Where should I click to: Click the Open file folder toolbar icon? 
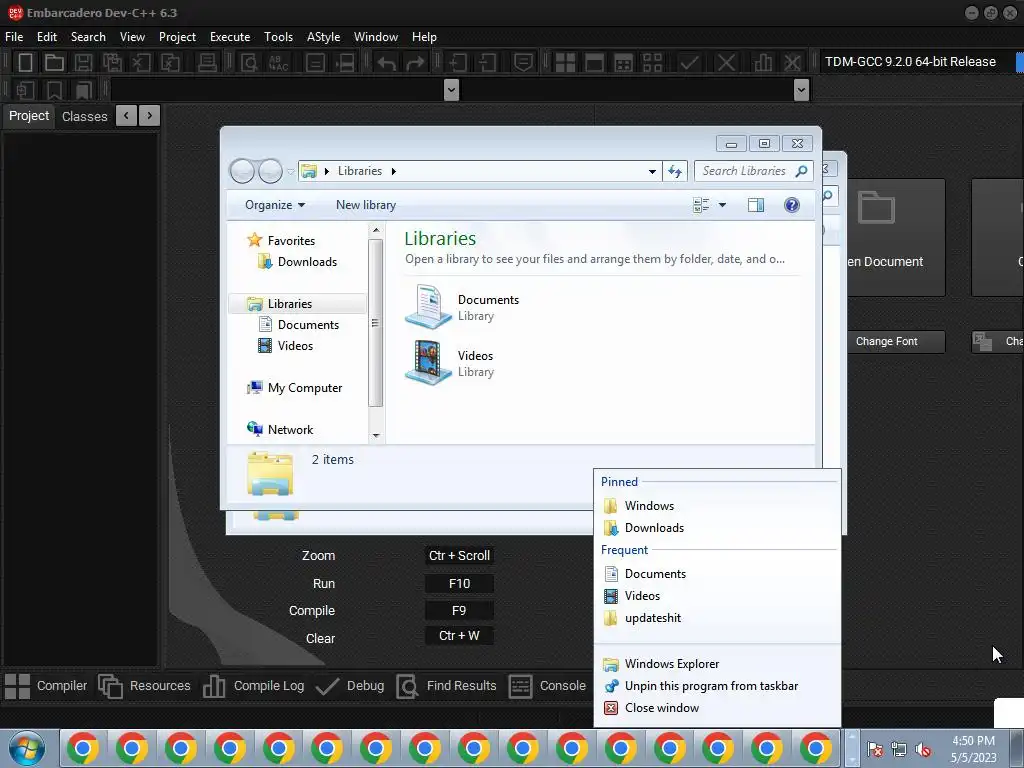(x=54, y=63)
